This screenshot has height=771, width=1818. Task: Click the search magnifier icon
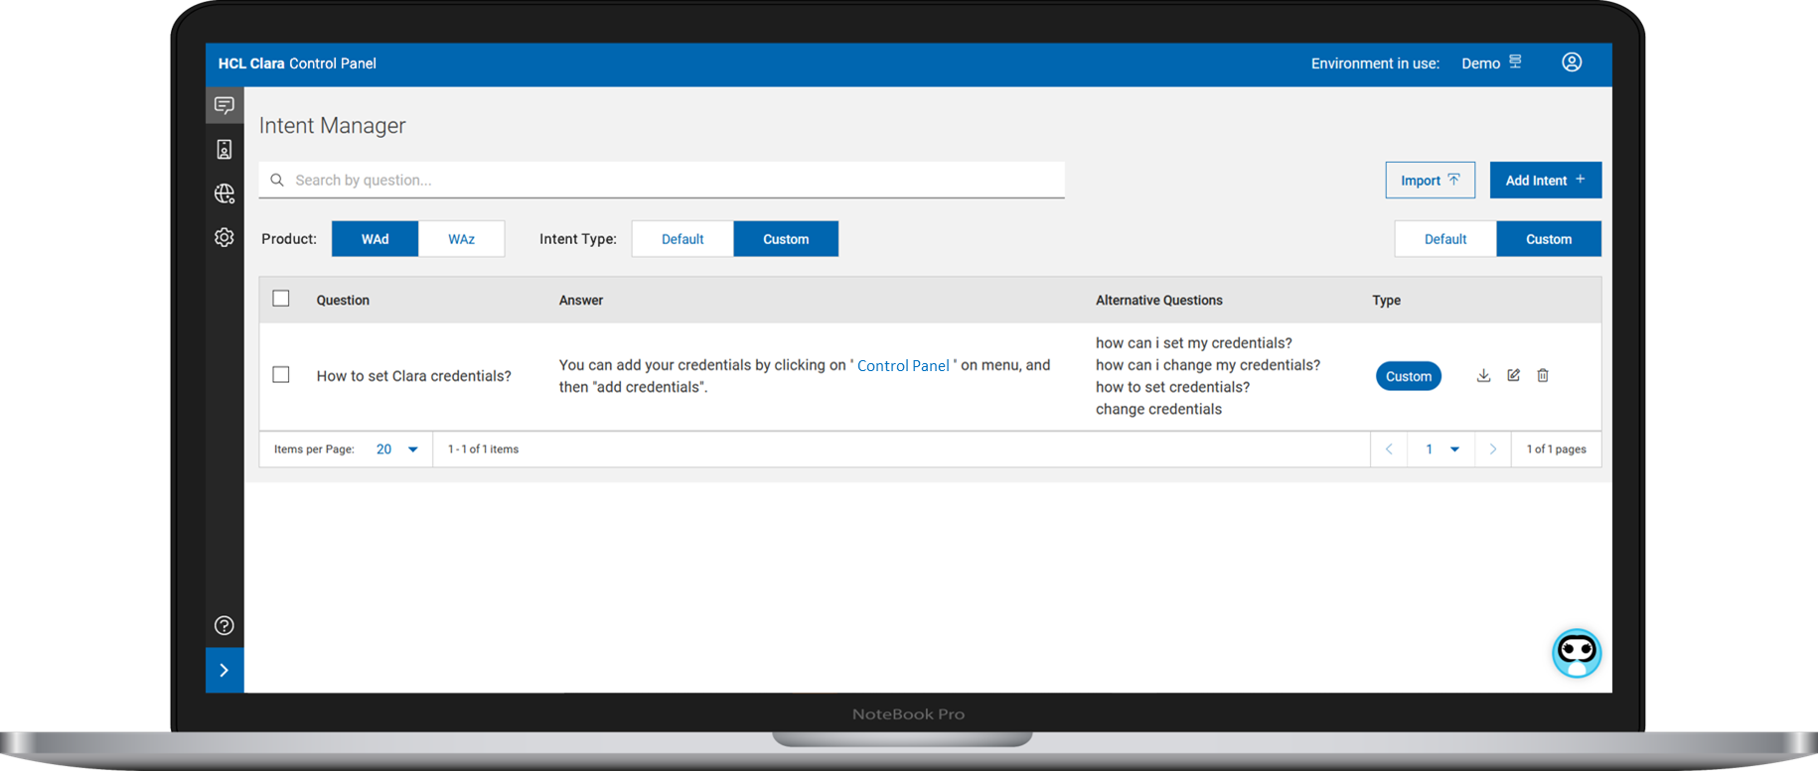coord(277,180)
